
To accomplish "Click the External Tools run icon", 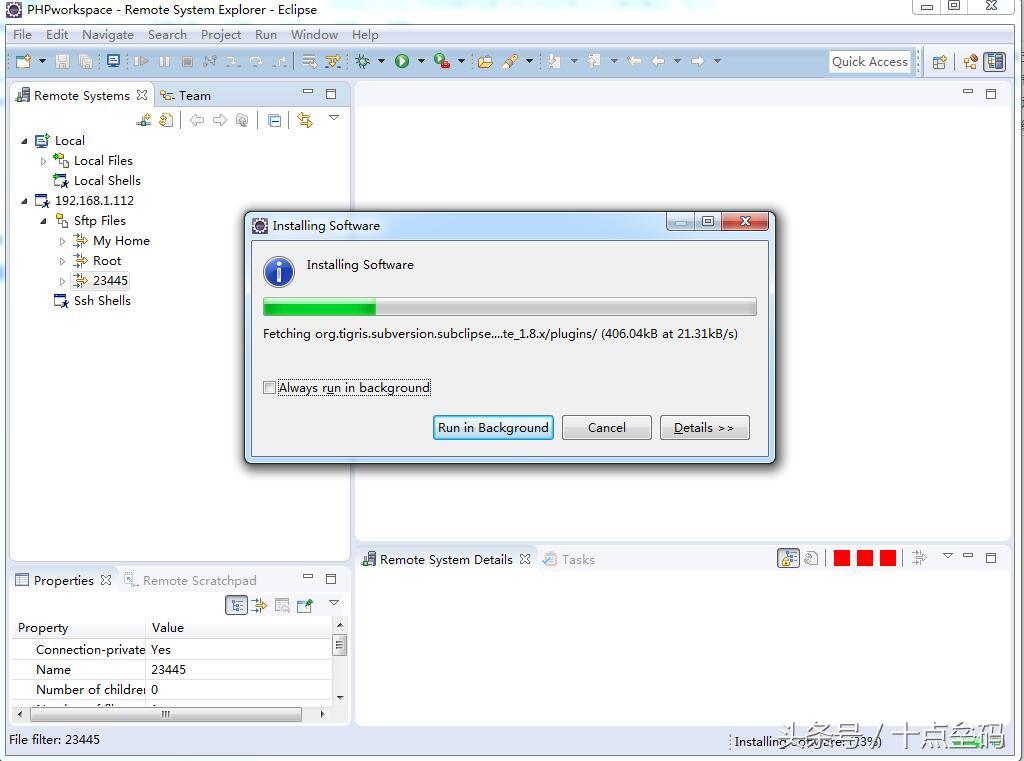I will (x=442, y=61).
